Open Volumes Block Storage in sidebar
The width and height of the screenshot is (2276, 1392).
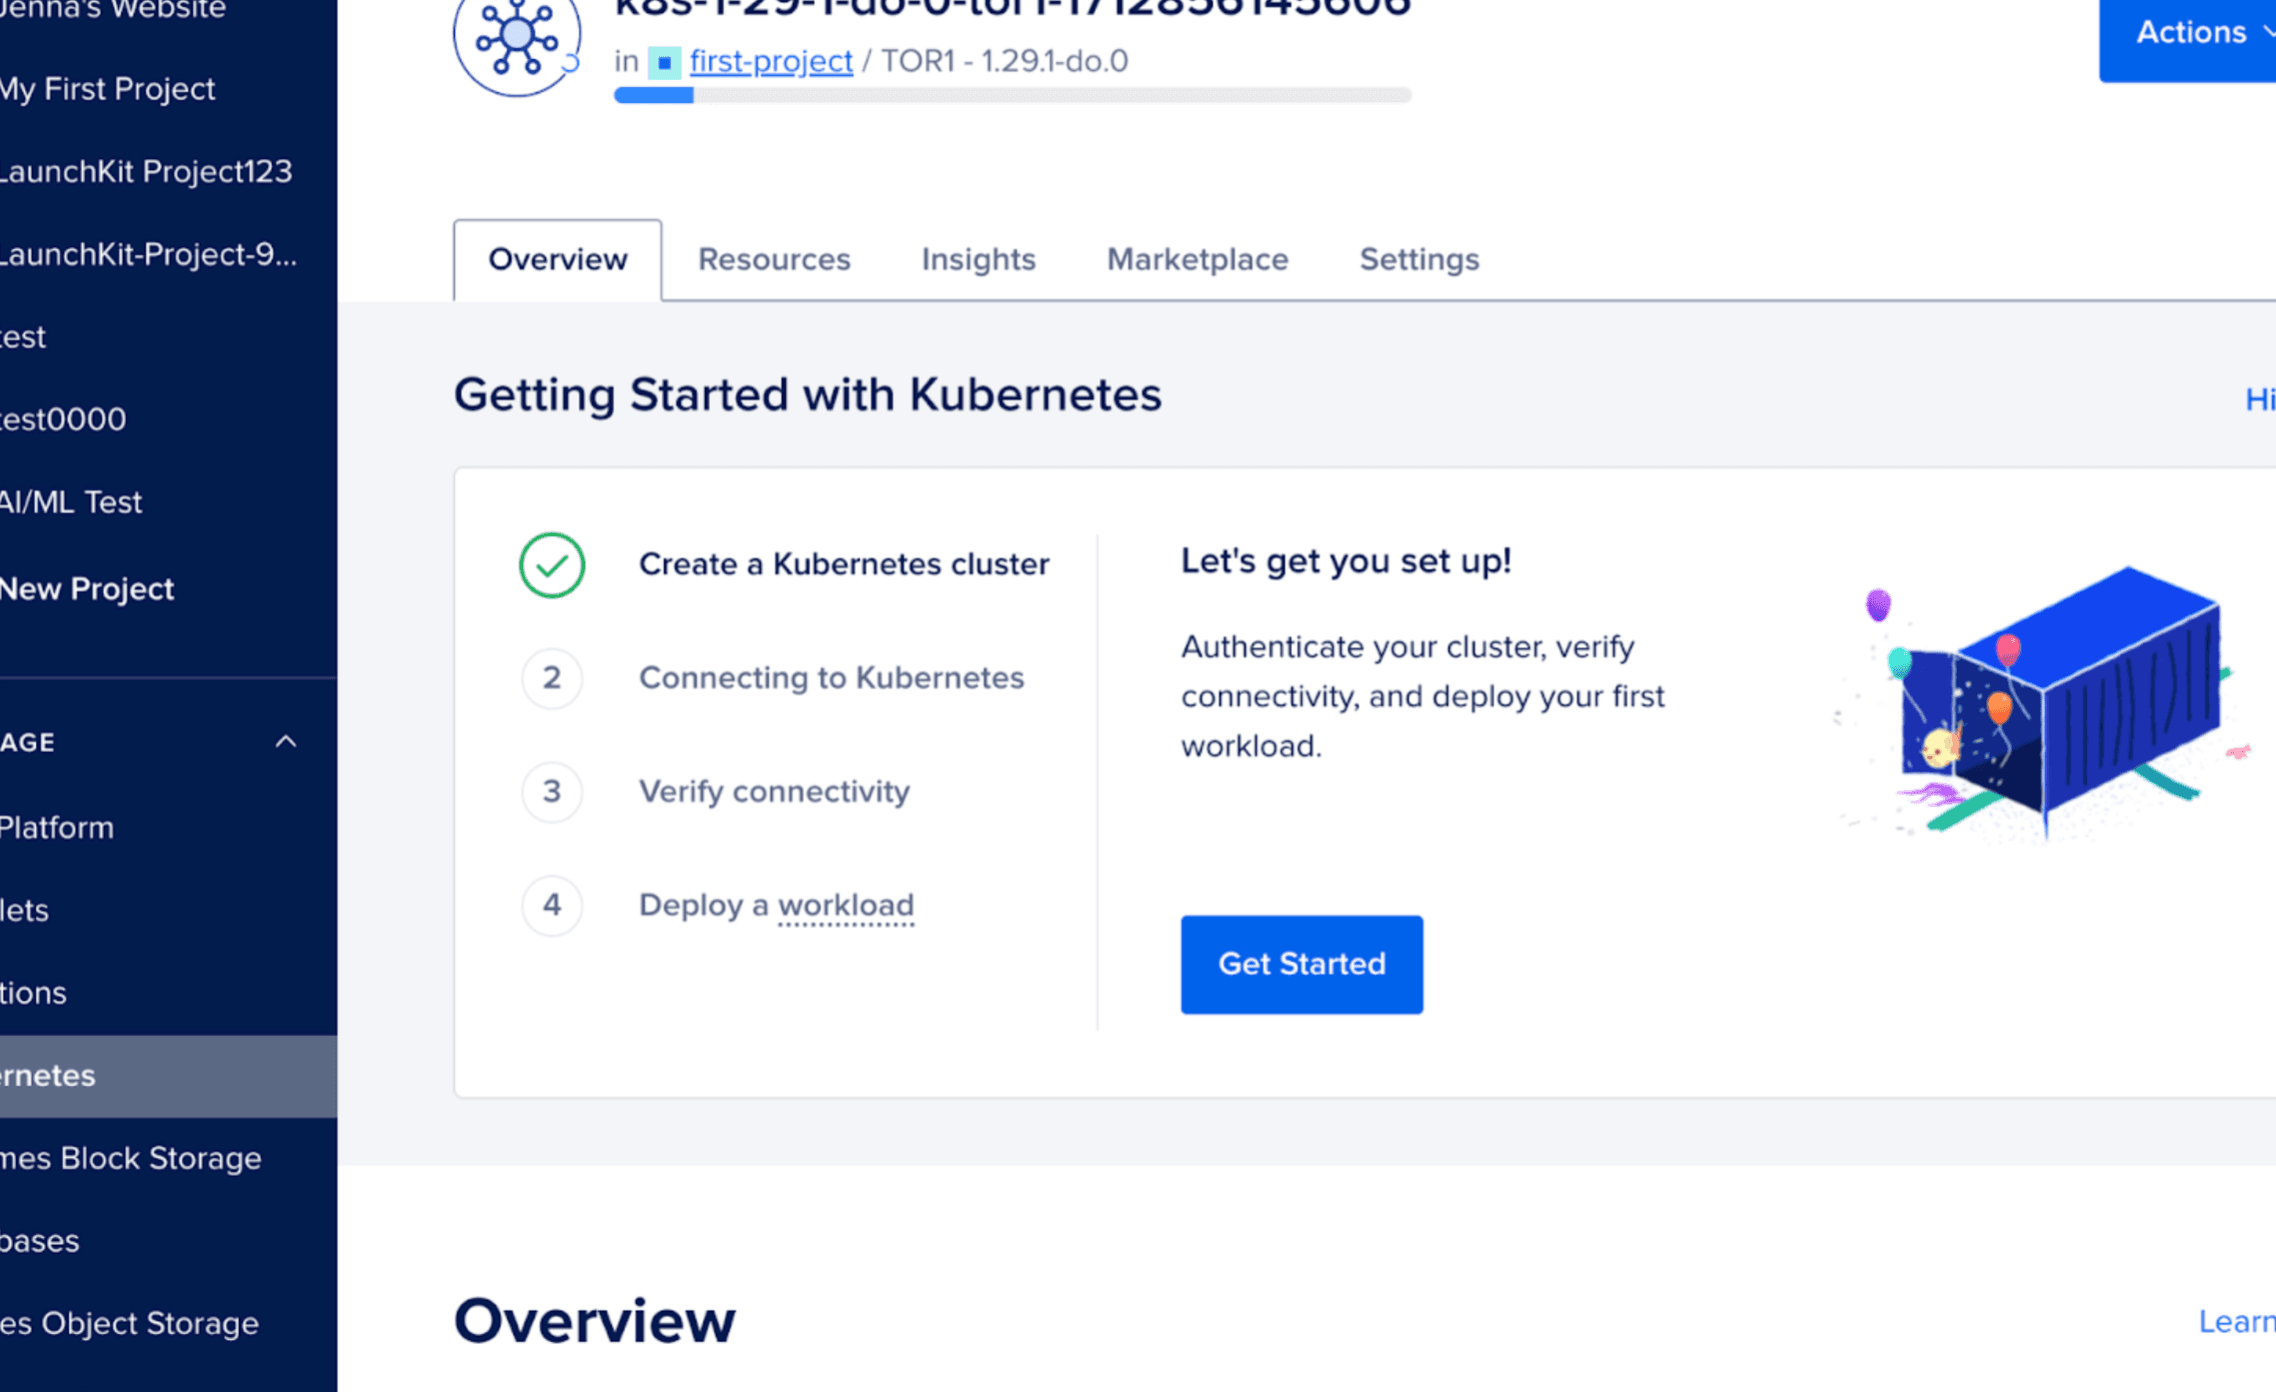[130, 1158]
